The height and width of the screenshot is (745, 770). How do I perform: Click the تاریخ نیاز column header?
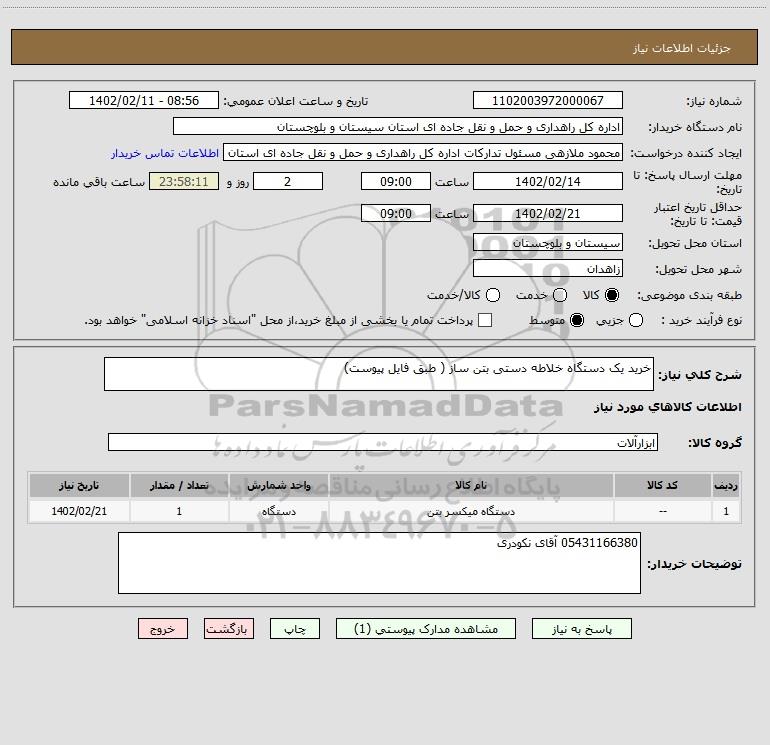[79, 485]
